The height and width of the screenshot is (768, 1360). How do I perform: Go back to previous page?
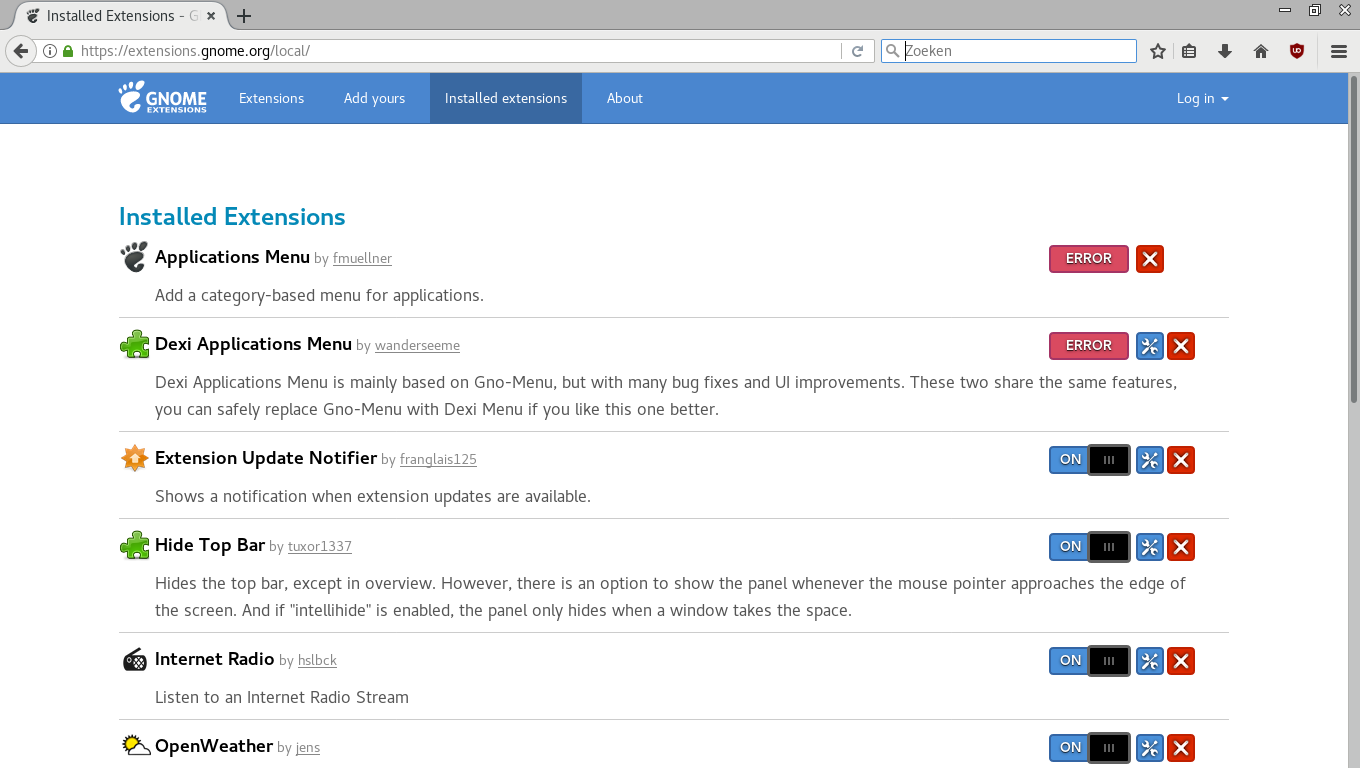coord(20,51)
